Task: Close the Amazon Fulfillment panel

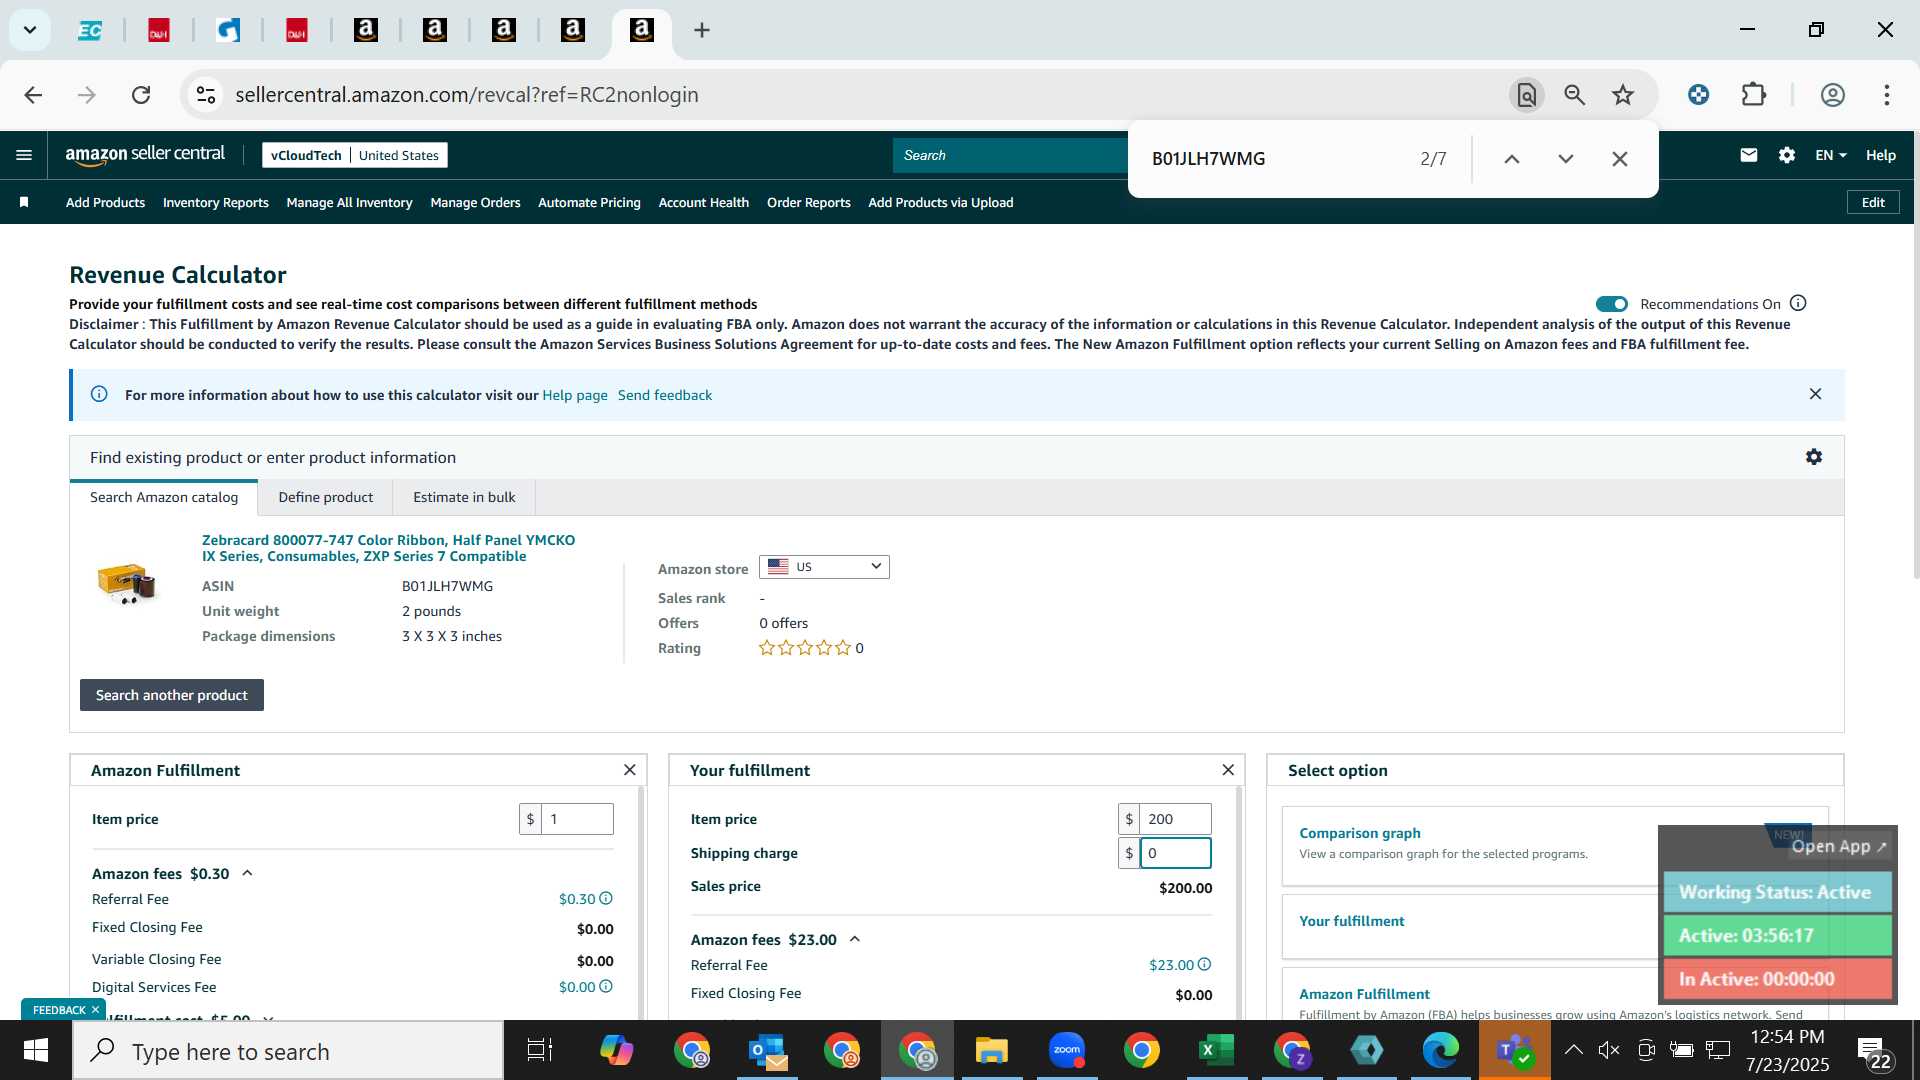Action: pyautogui.click(x=629, y=769)
